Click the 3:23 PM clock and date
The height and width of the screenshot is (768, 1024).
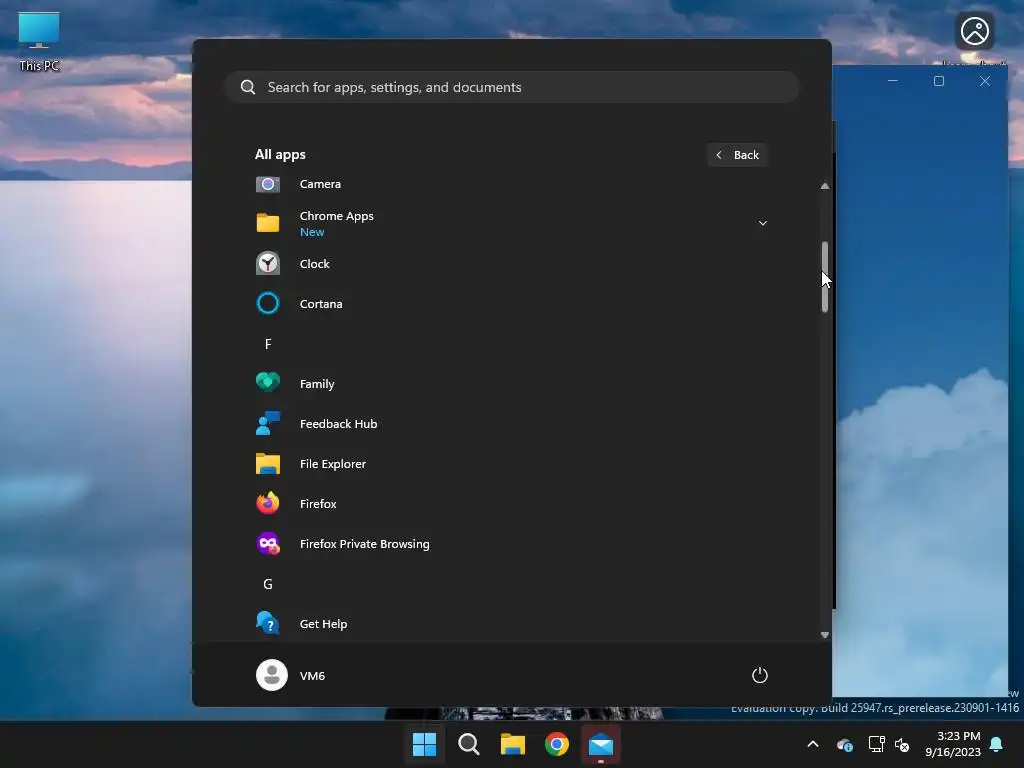tap(953, 744)
